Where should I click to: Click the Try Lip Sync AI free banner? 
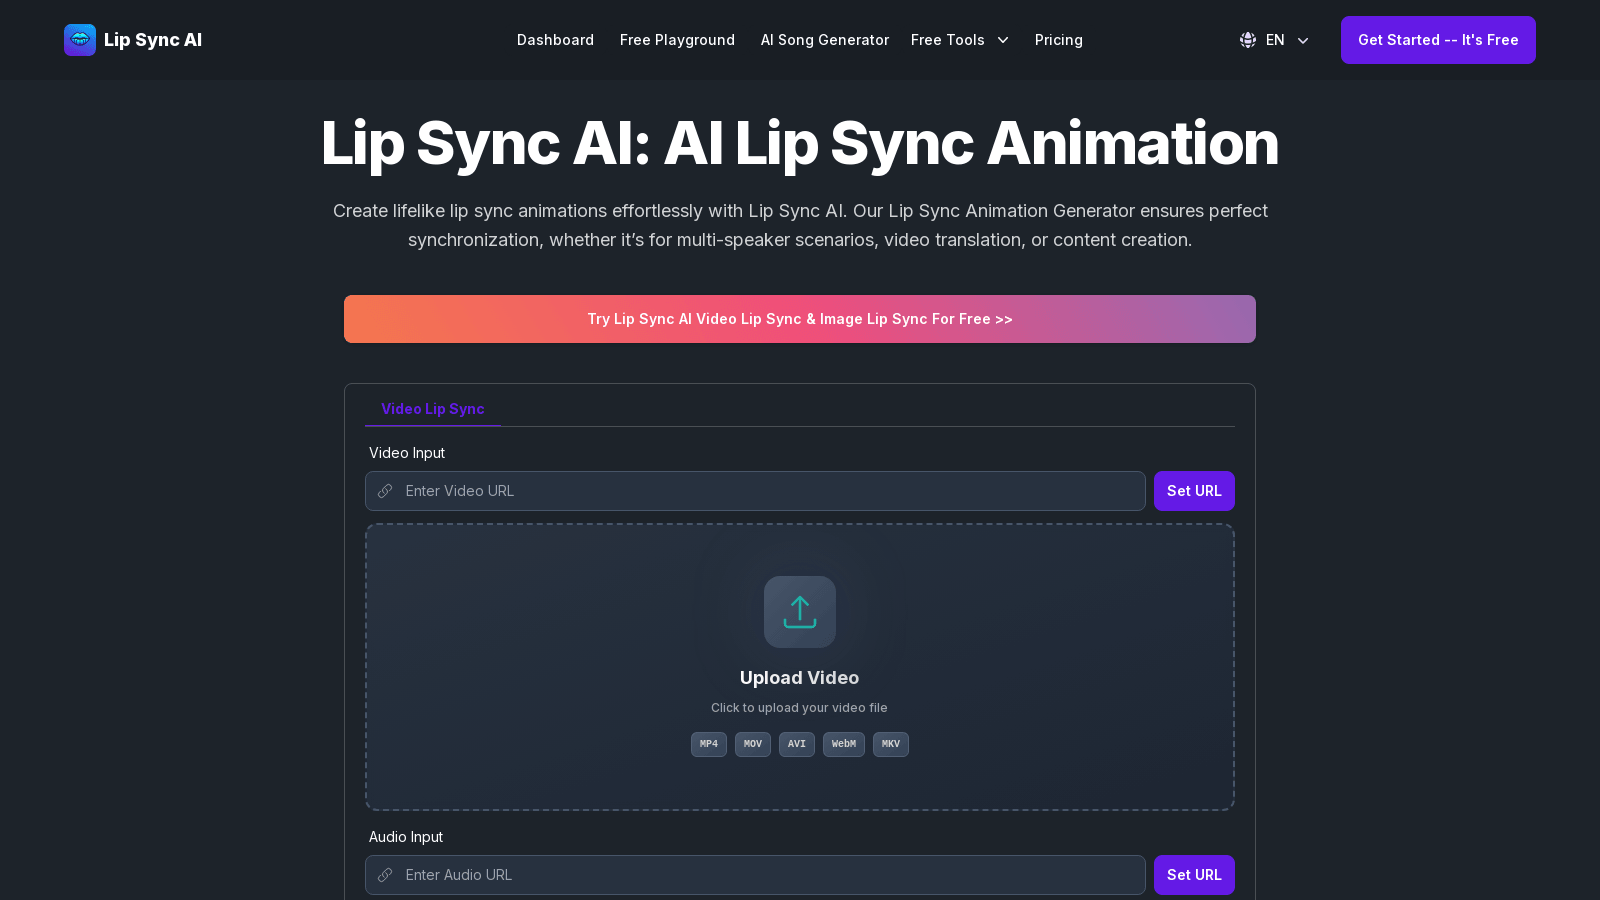pyautogui.click(x=800, y=319)
